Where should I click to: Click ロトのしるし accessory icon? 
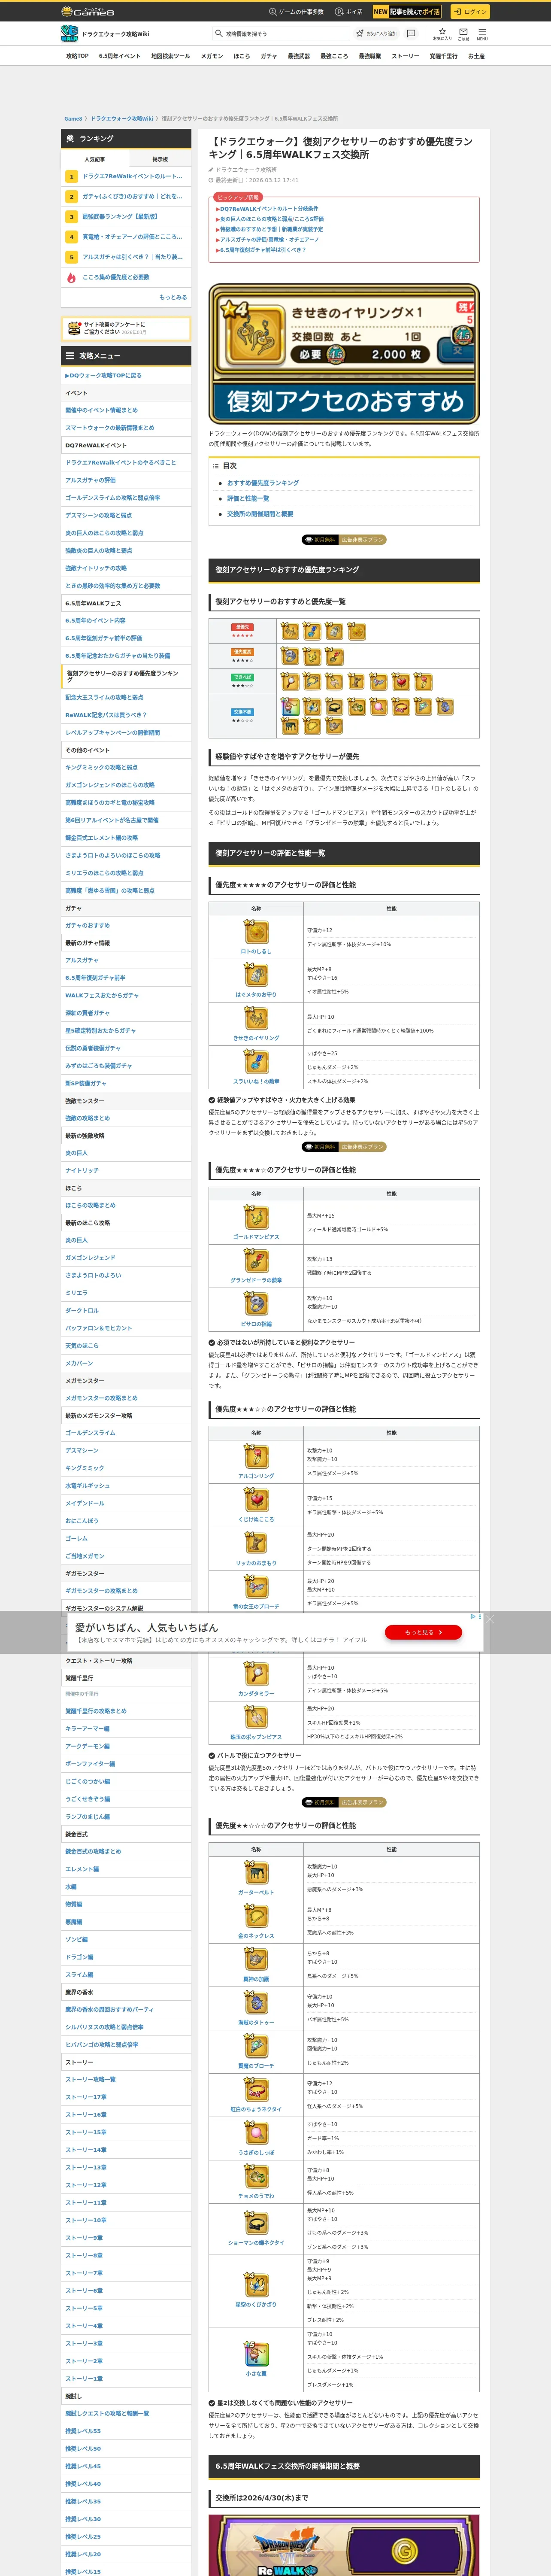[256, 932]
